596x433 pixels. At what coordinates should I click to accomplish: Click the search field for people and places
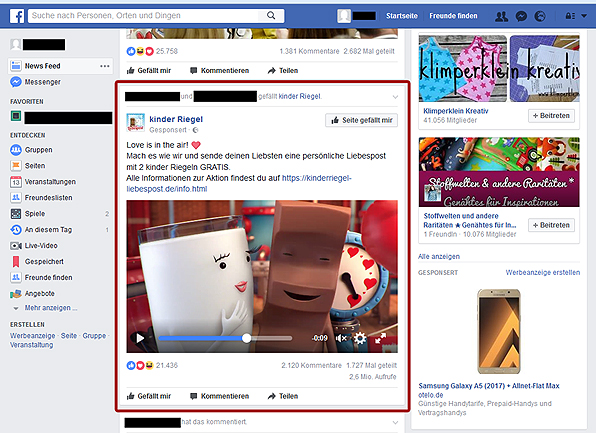(143, 16)
